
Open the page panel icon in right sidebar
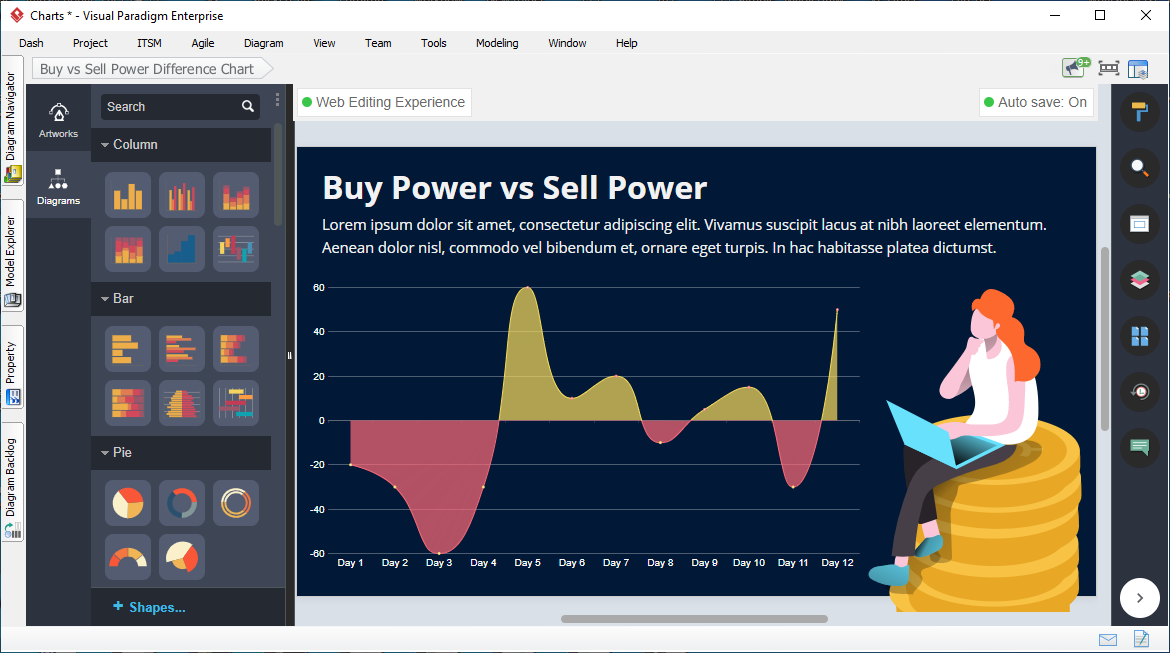(1139, 223)
